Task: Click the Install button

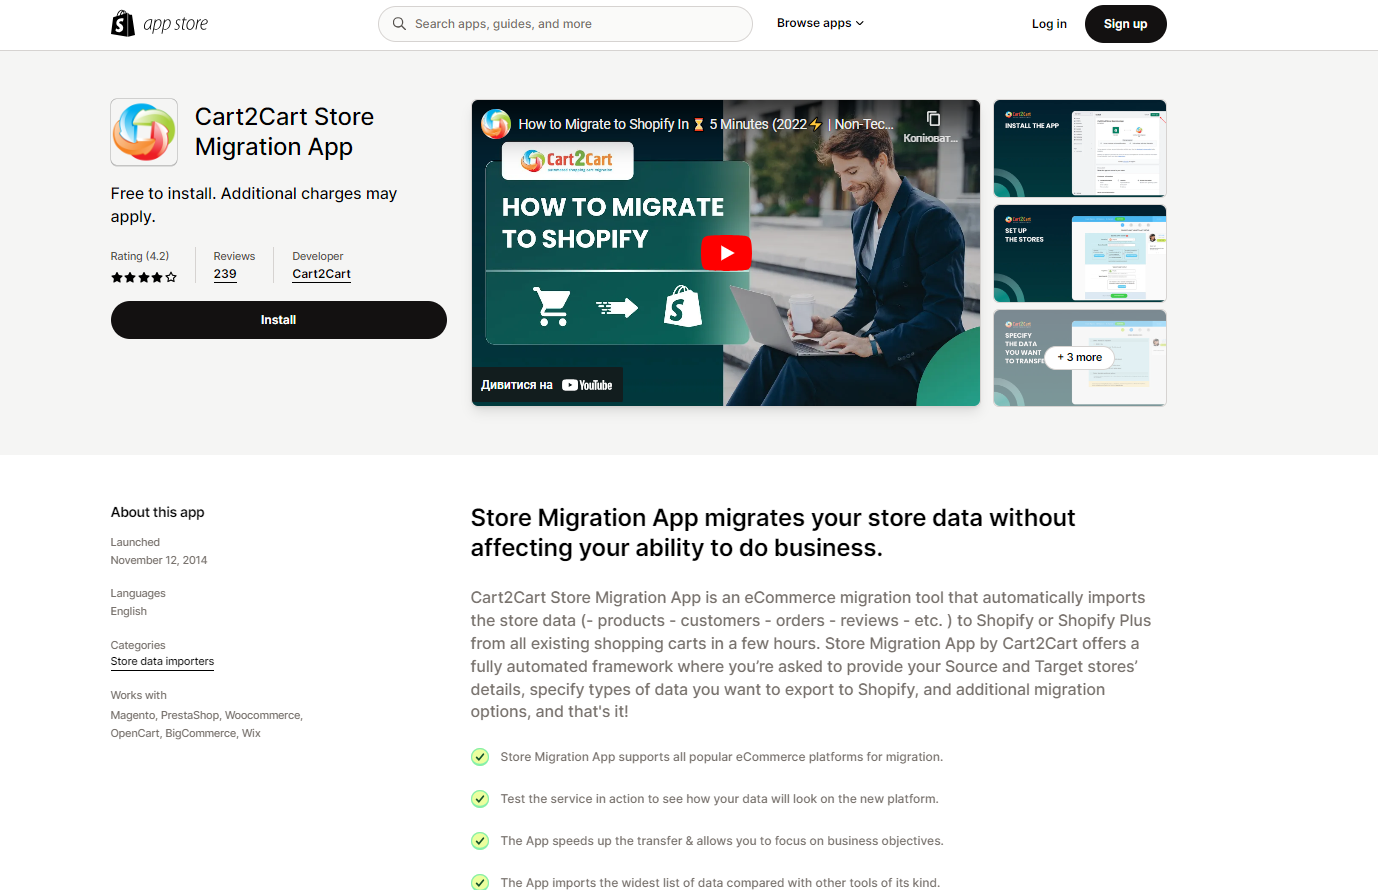Action: pos(279,320)
